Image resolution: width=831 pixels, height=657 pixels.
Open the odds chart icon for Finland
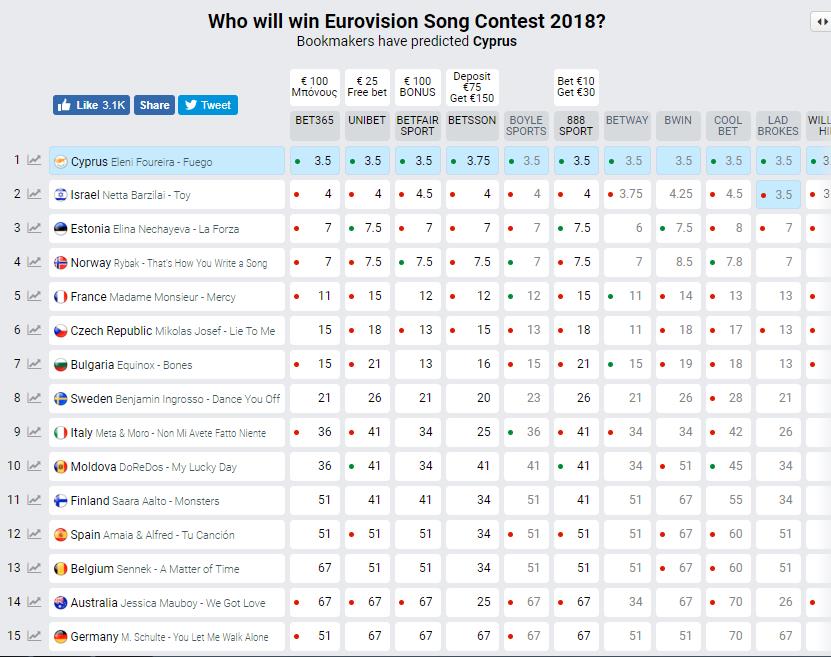(34, 500)
